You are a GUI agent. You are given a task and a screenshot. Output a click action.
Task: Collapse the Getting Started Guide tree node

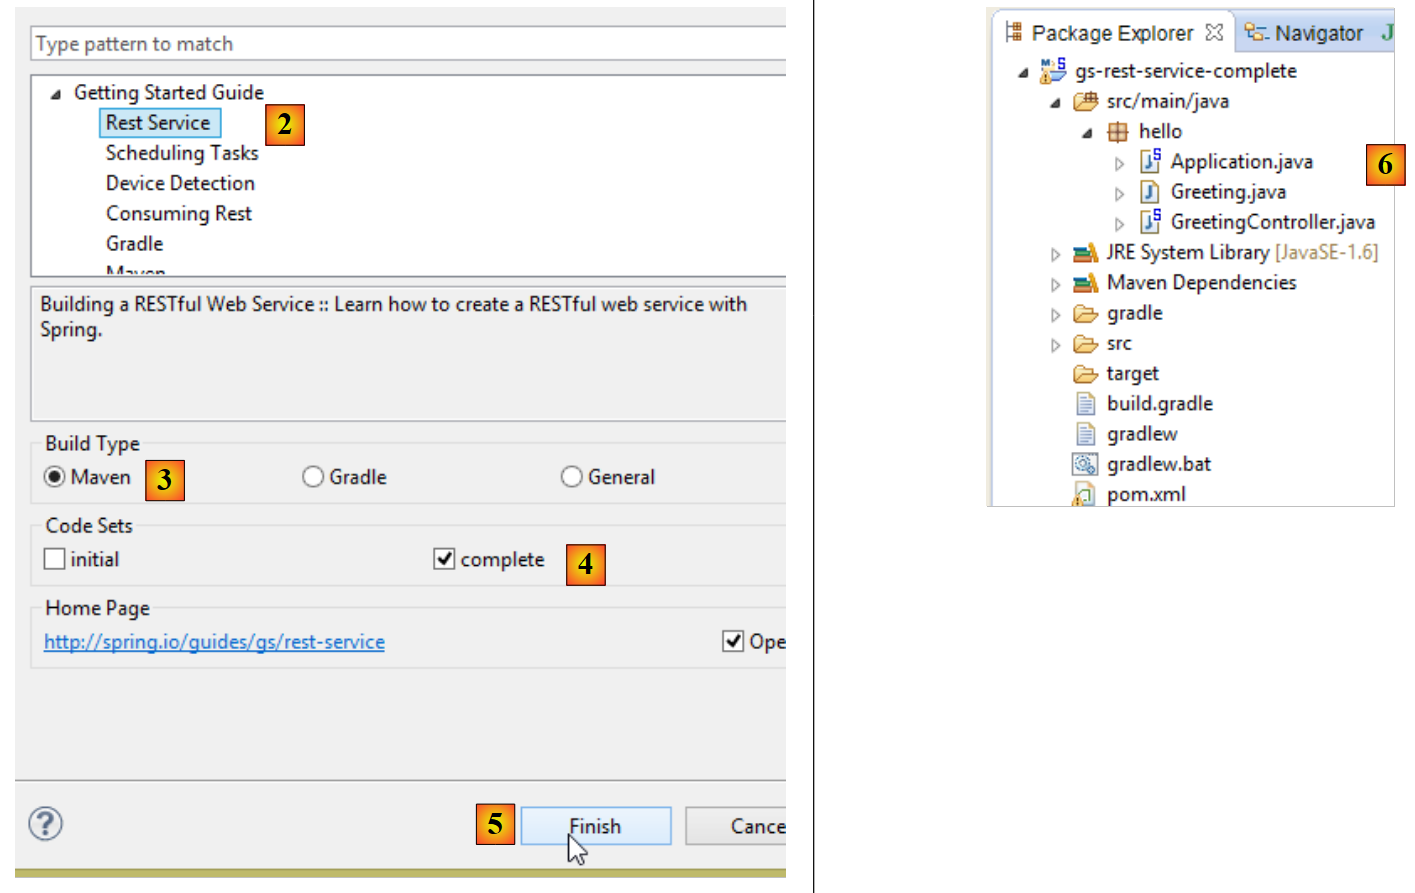tap(56, 94)
